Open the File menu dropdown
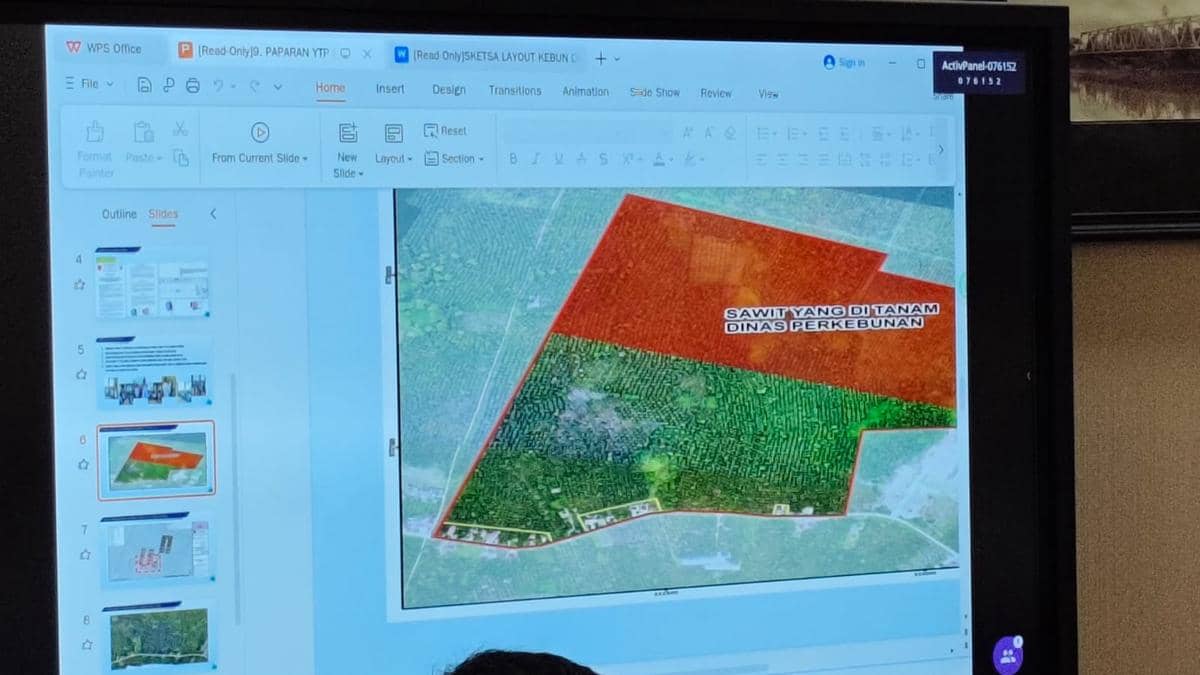Image resolution: width=1200 pixels, height=675 pixels. 90,84
